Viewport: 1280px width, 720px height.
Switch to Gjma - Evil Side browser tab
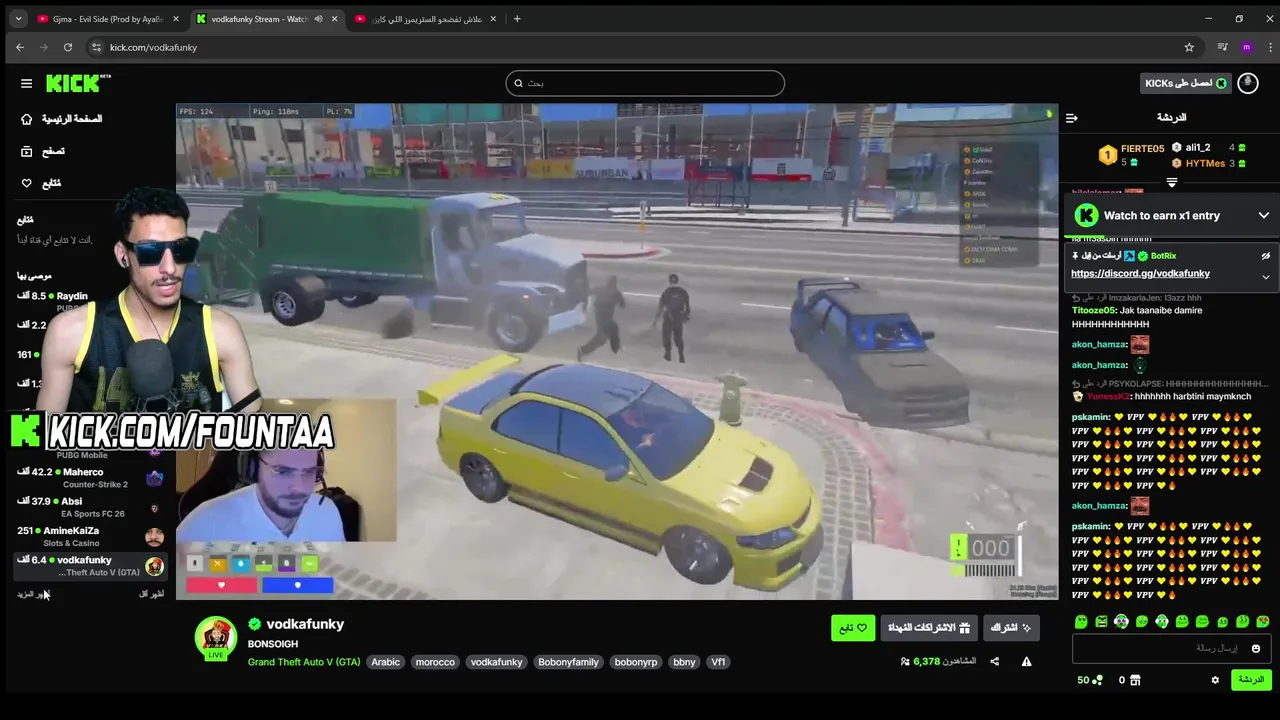107,19
